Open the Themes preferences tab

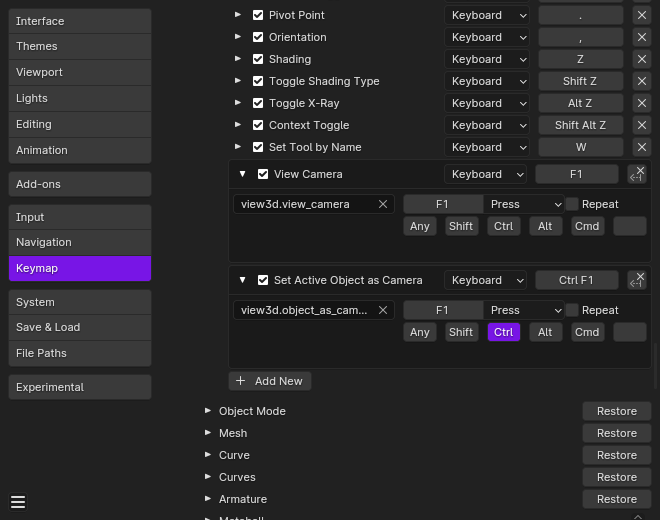point(80,46)
